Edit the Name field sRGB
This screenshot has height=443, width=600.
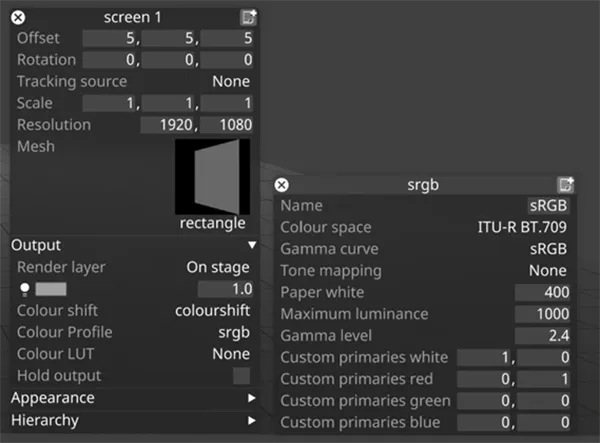click(548, 205)
